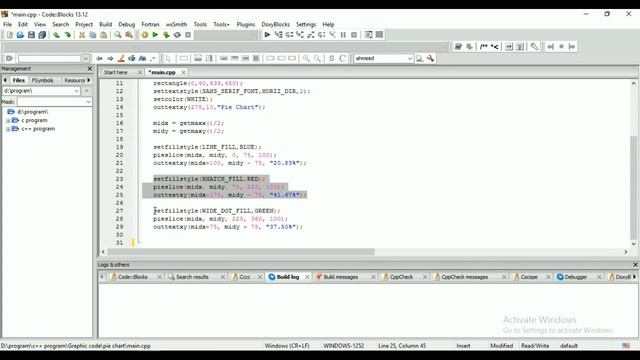Open the Mask dropdown in Management panel
This screenshot has height=360, width=640.
pyautogui.click(x=88, y=102)
